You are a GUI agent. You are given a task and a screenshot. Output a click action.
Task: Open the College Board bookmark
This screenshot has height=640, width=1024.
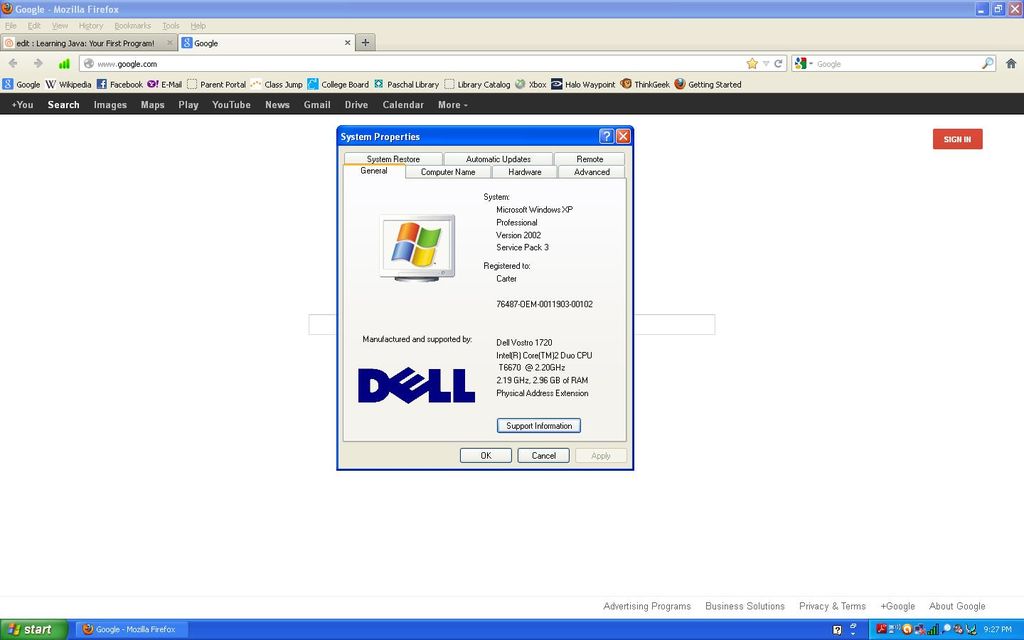point(338,84)
